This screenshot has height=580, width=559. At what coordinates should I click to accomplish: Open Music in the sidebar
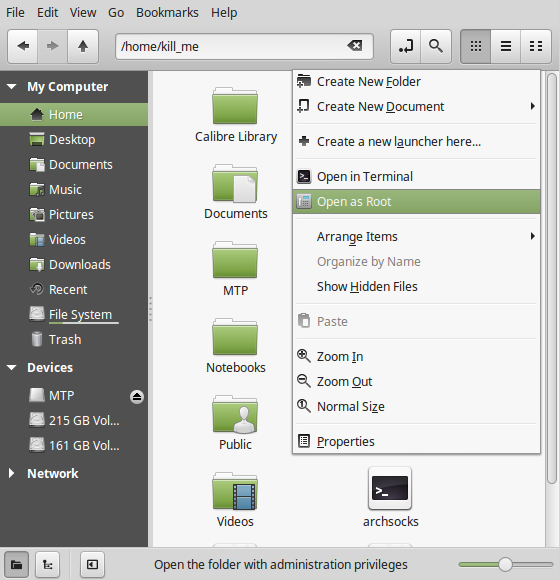[x=74, y=190]
